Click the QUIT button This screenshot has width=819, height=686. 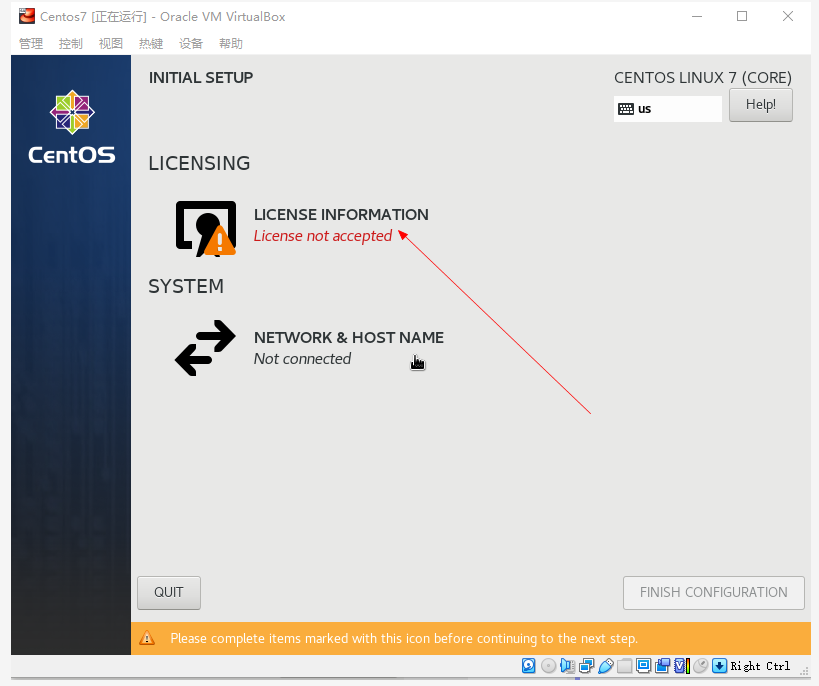coord(169,592)
